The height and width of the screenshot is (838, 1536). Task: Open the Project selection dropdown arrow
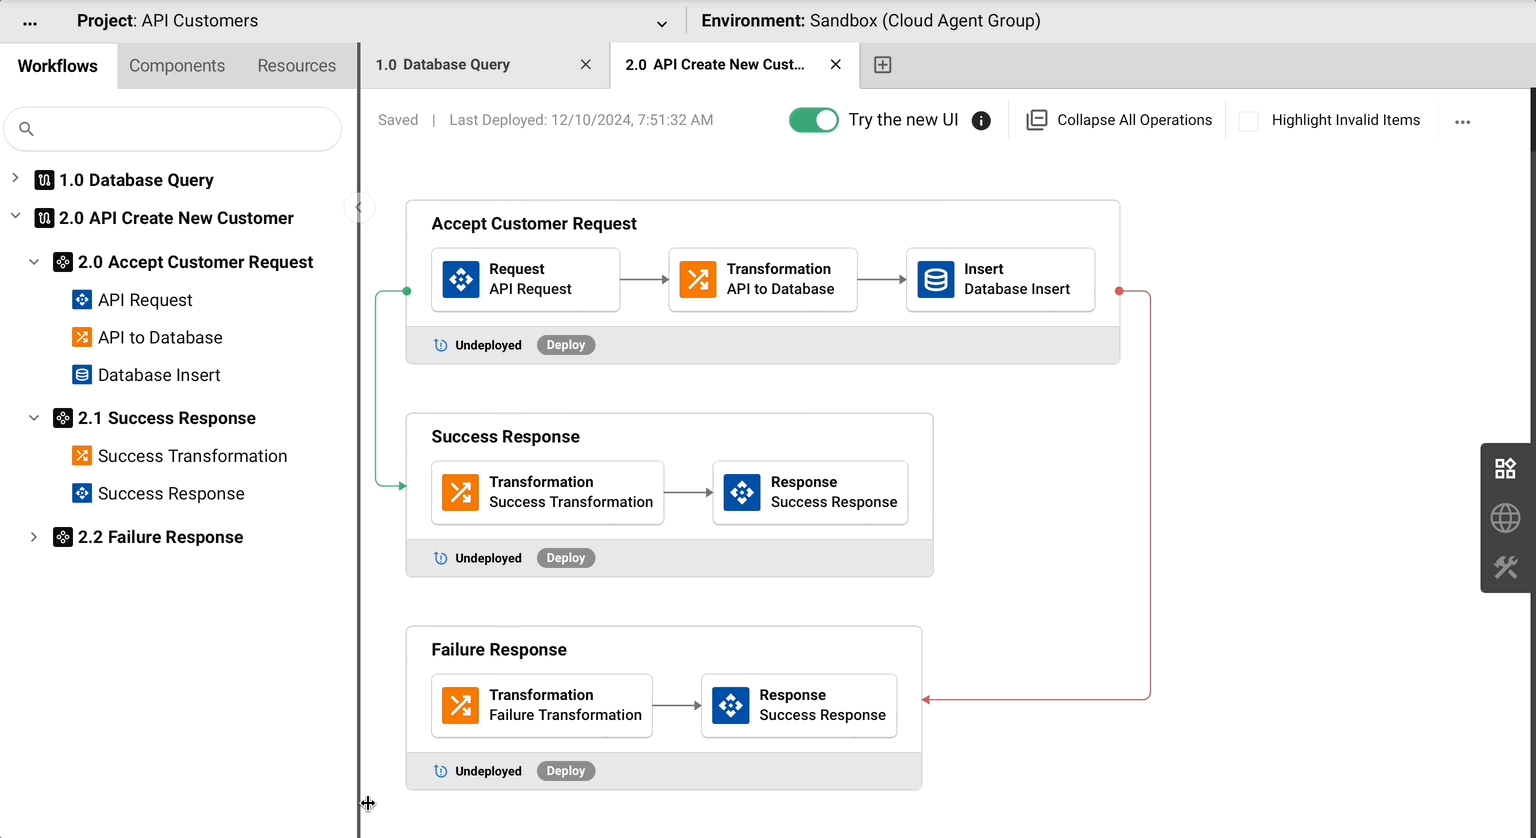[661, 23]
